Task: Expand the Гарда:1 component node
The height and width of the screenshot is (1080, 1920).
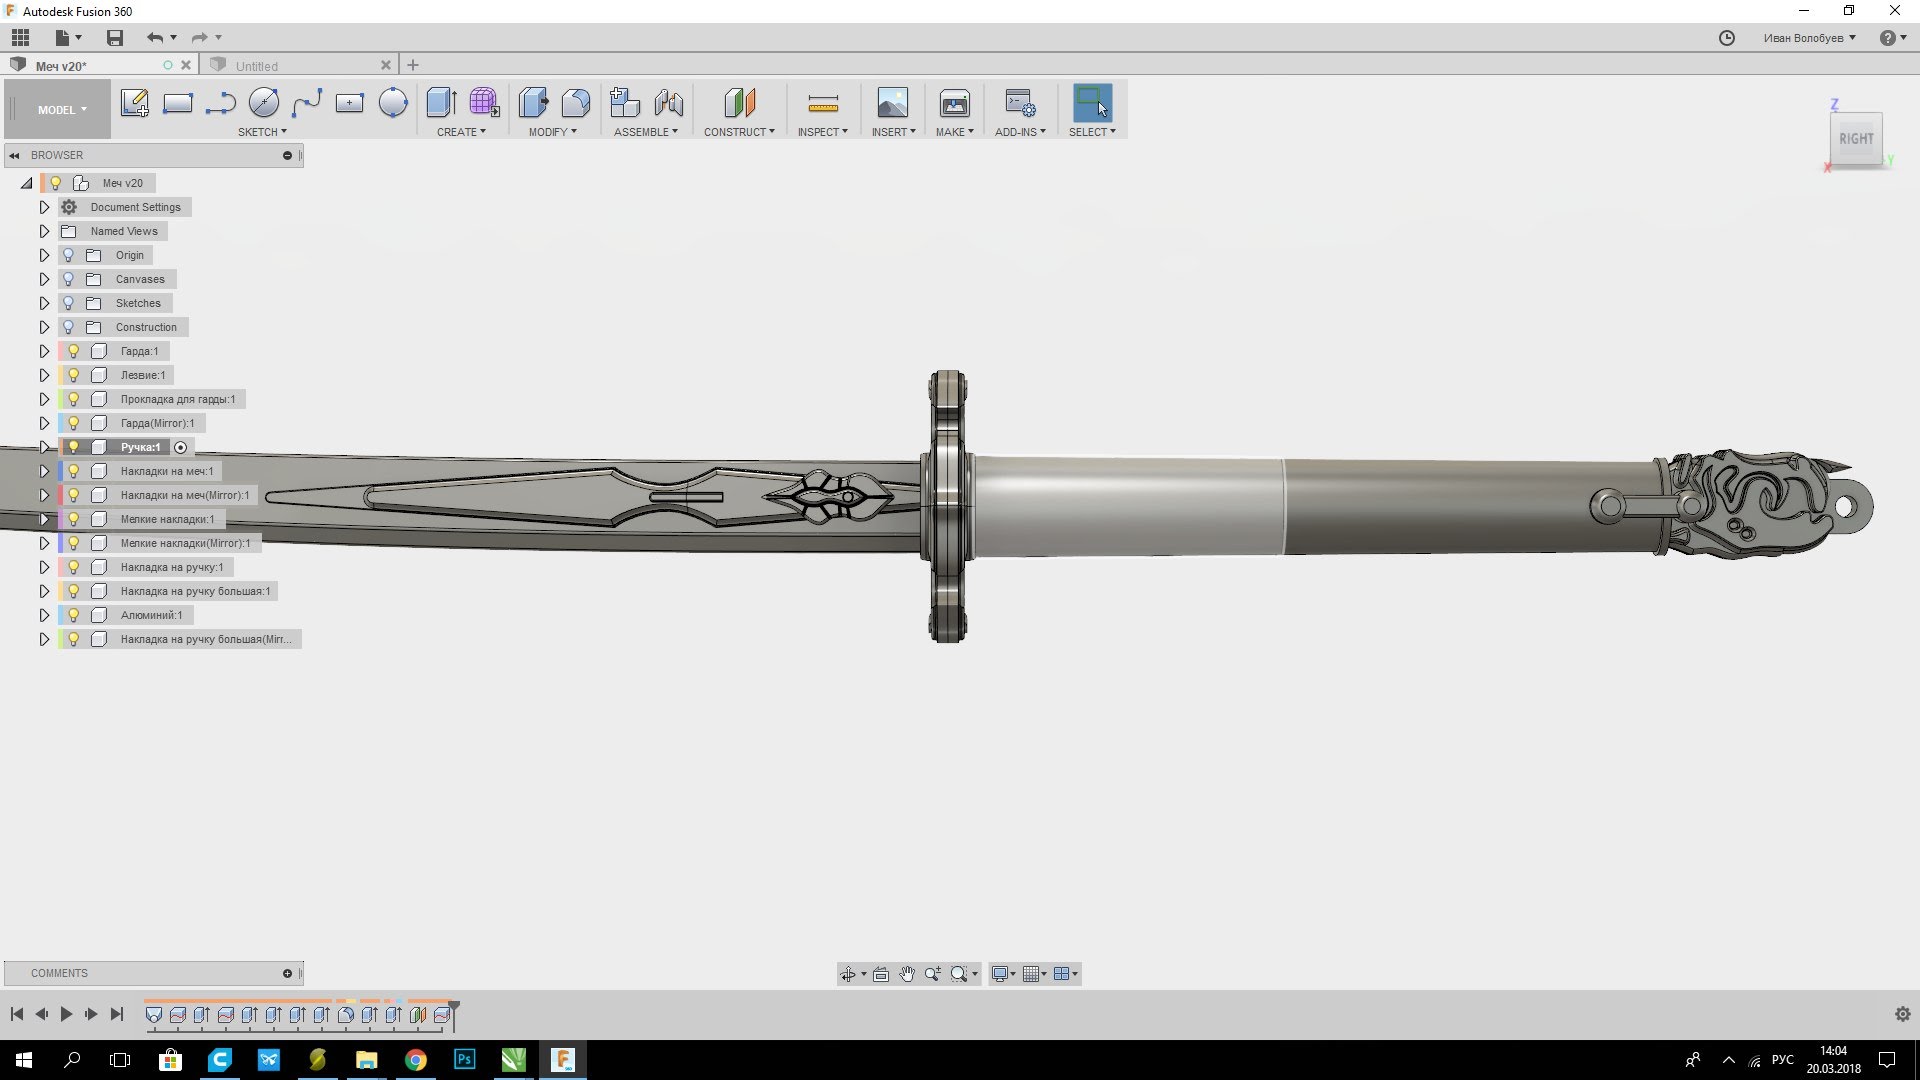Action: 44,351
